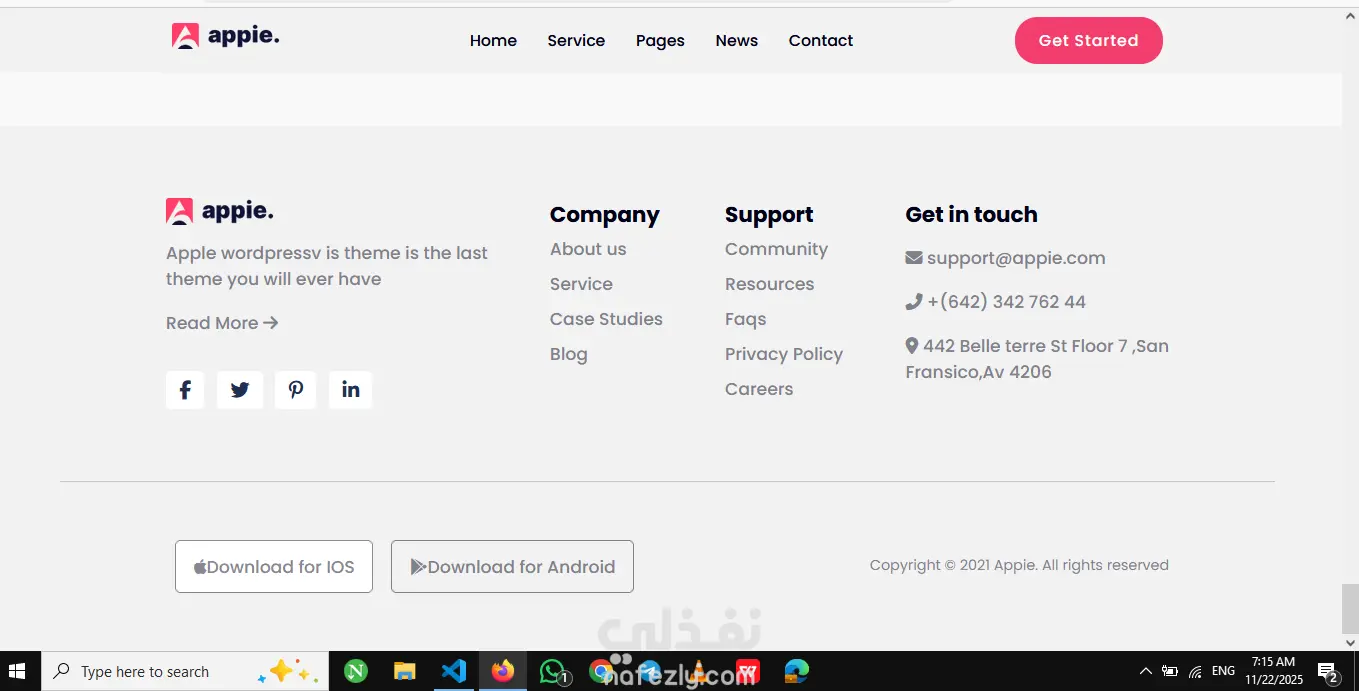Open Google Chrome from taskbar
Screen dimensions: 1359x691
601,671
